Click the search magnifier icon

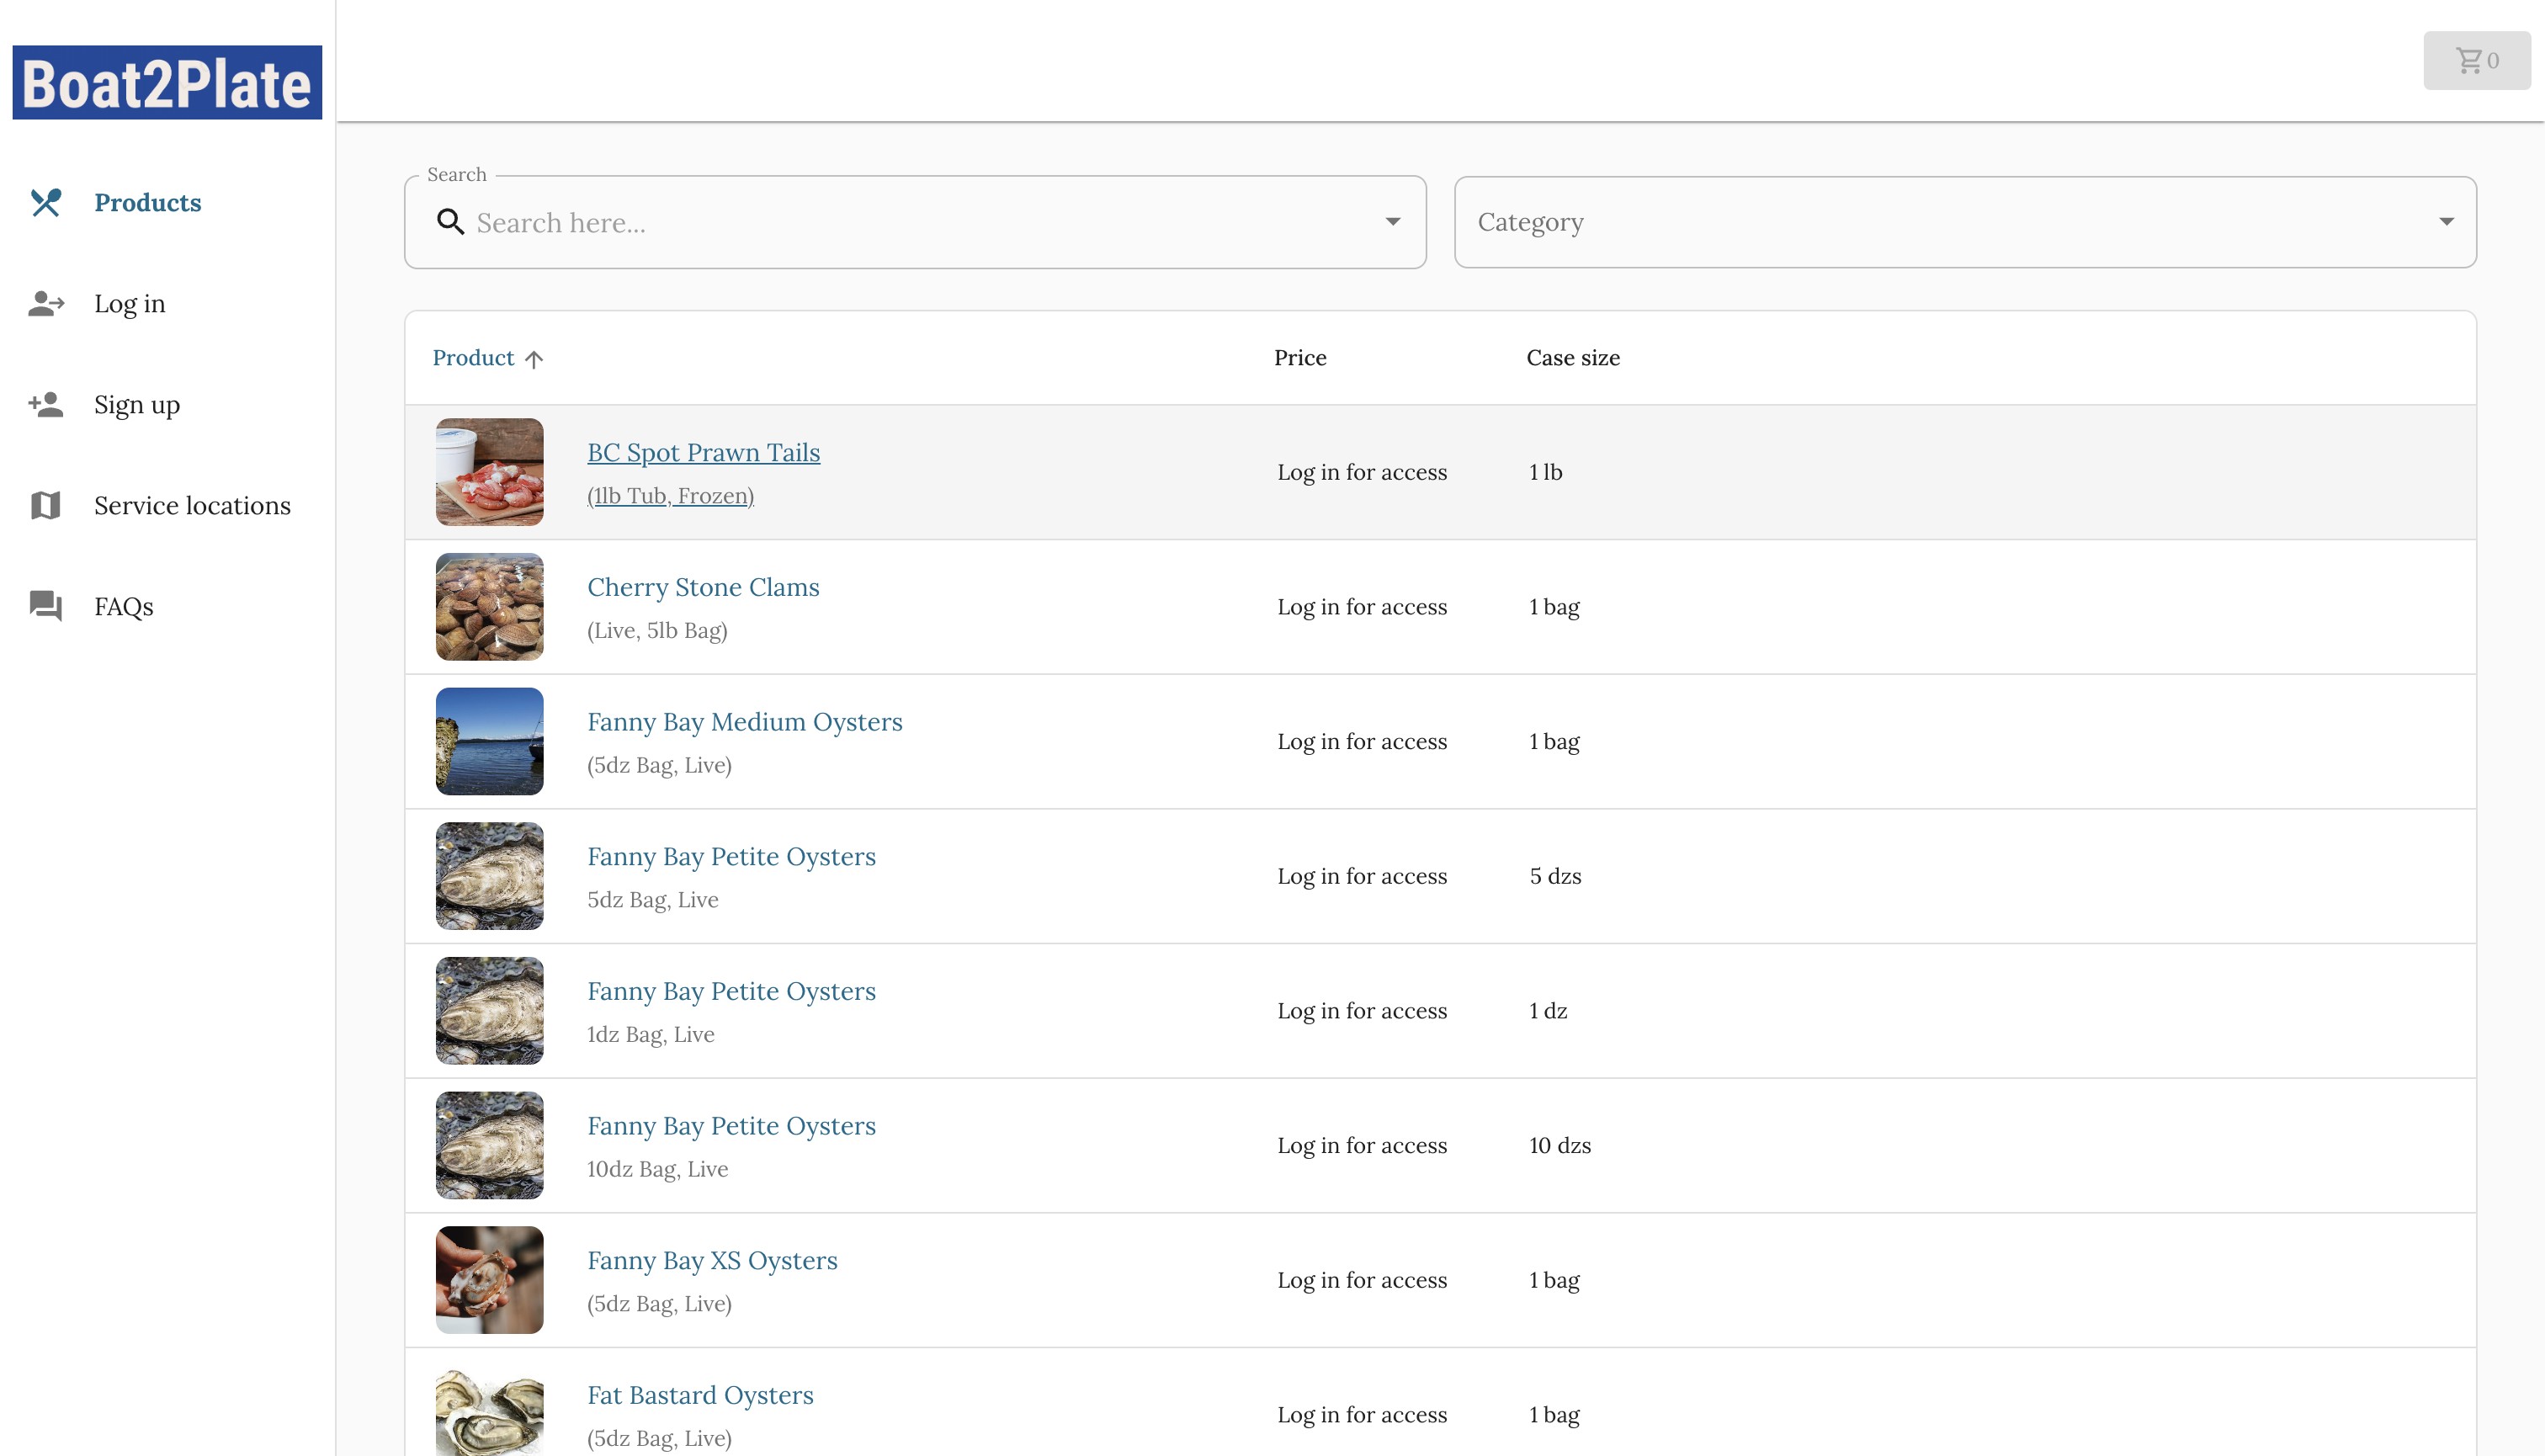click(x=451, y=222)
